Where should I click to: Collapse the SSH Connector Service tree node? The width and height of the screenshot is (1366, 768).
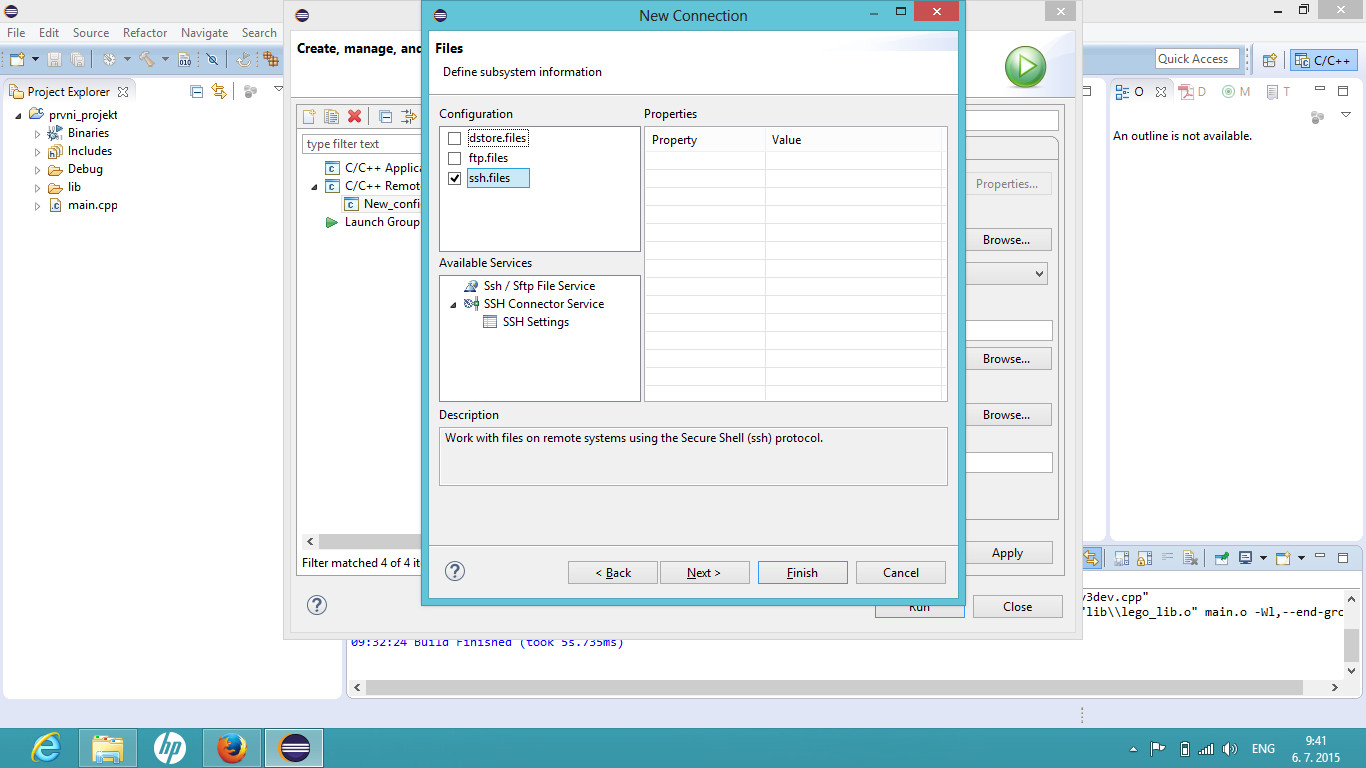point(453,305)
